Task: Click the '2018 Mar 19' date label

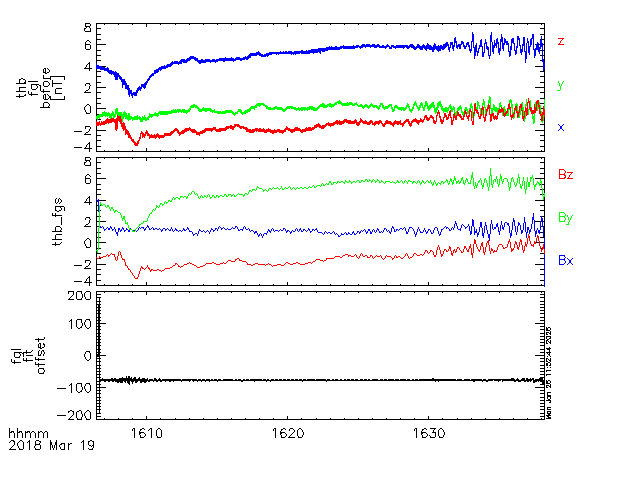Action: [51, 445]
